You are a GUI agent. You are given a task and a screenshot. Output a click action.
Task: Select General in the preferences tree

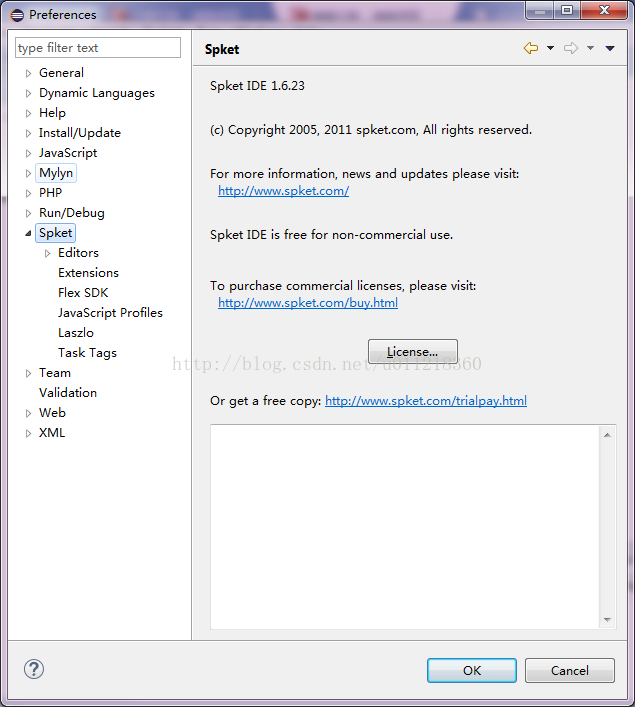pos(61,73)
